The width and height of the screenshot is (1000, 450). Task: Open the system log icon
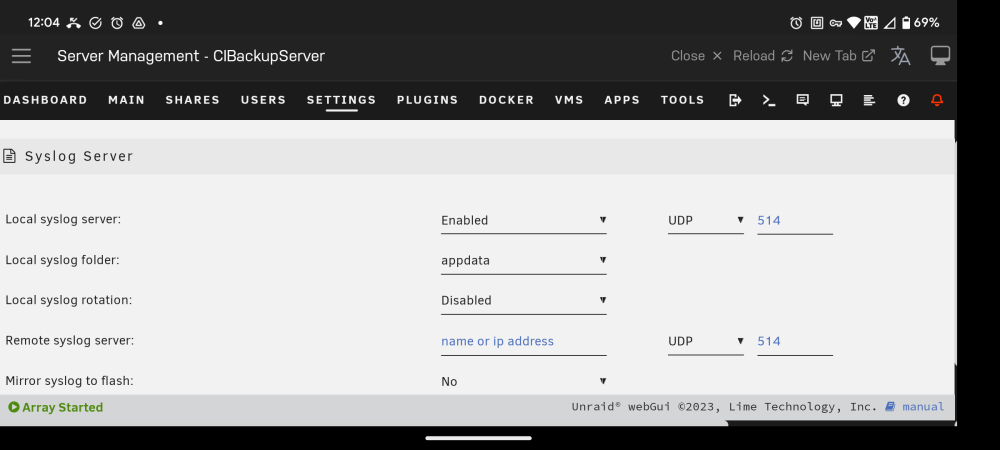tap(869, 100)
